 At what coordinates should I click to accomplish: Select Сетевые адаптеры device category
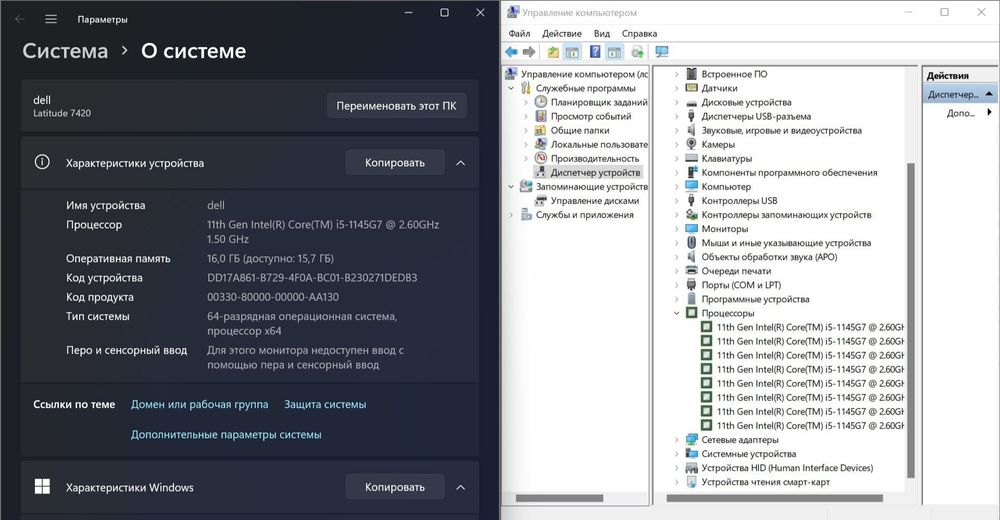740,440
